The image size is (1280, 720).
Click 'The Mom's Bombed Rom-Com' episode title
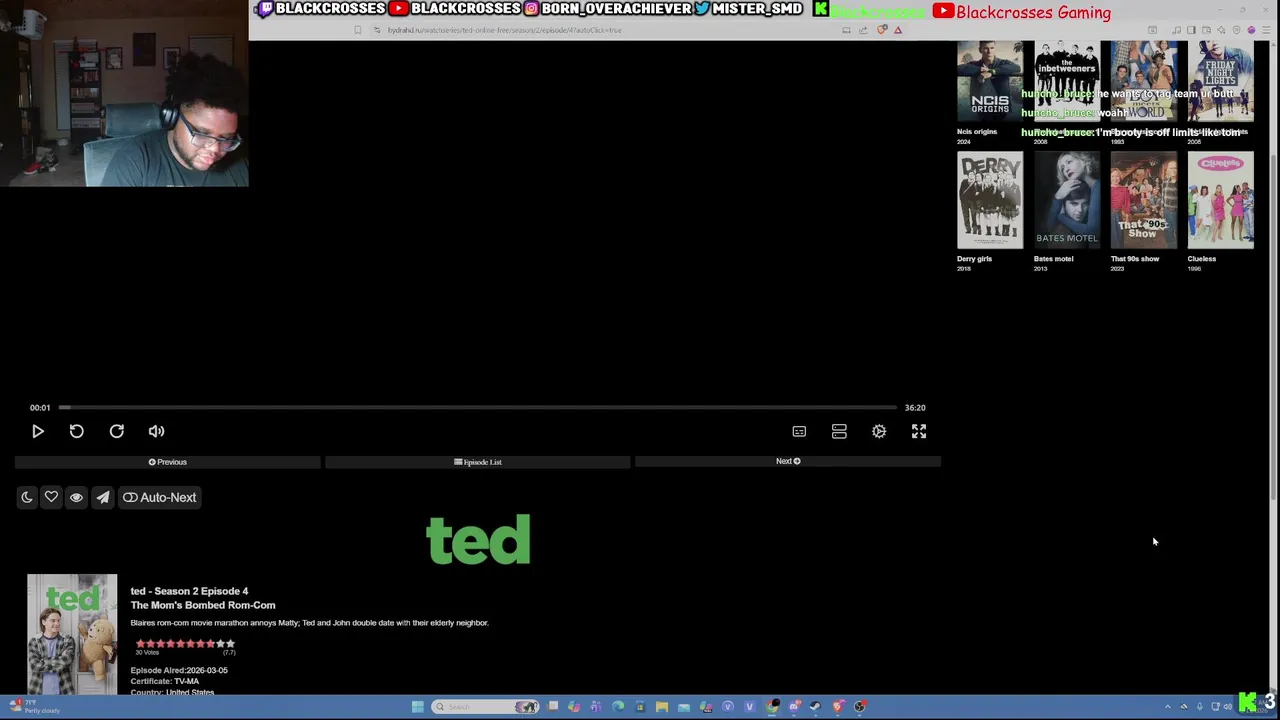(x=203, y=605)
